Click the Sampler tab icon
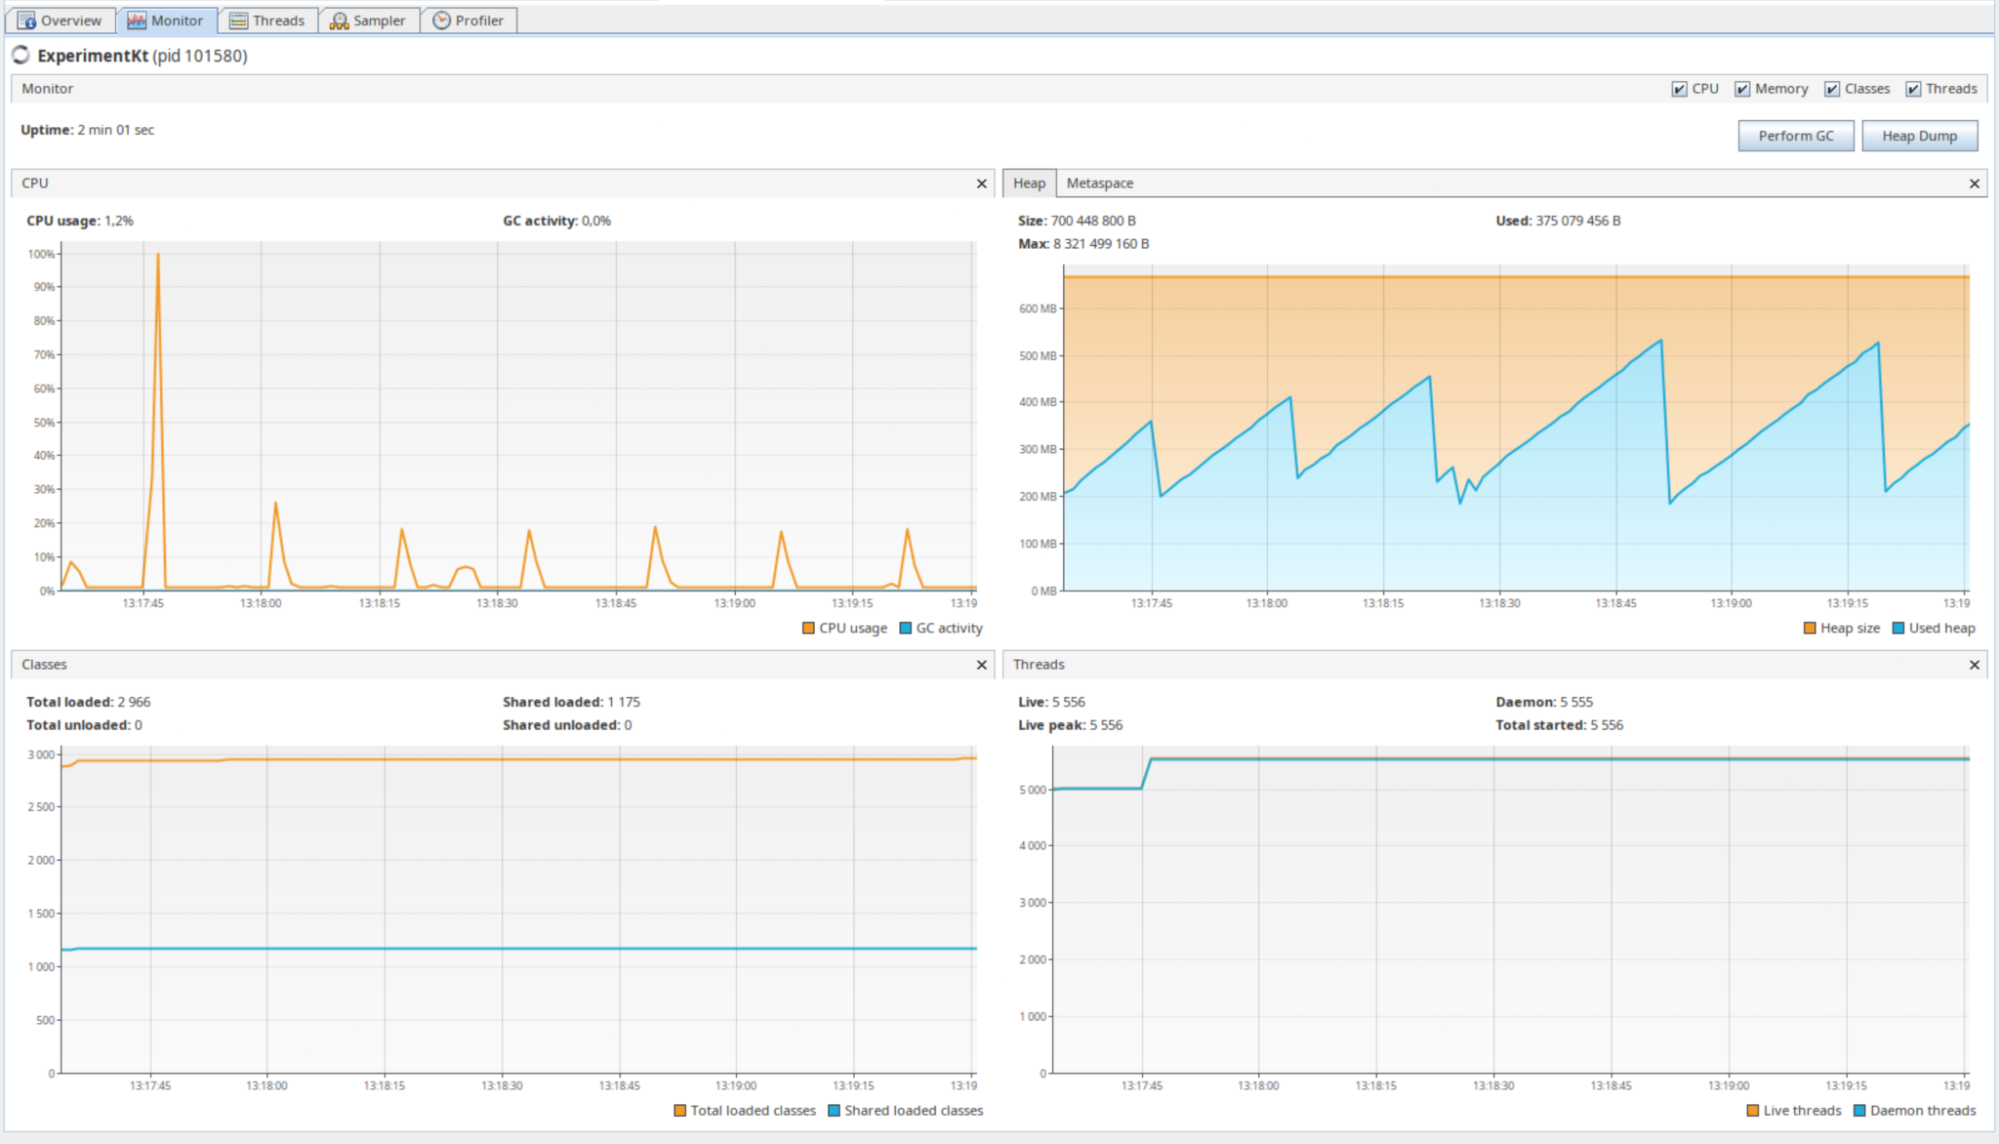 [340, 21]
